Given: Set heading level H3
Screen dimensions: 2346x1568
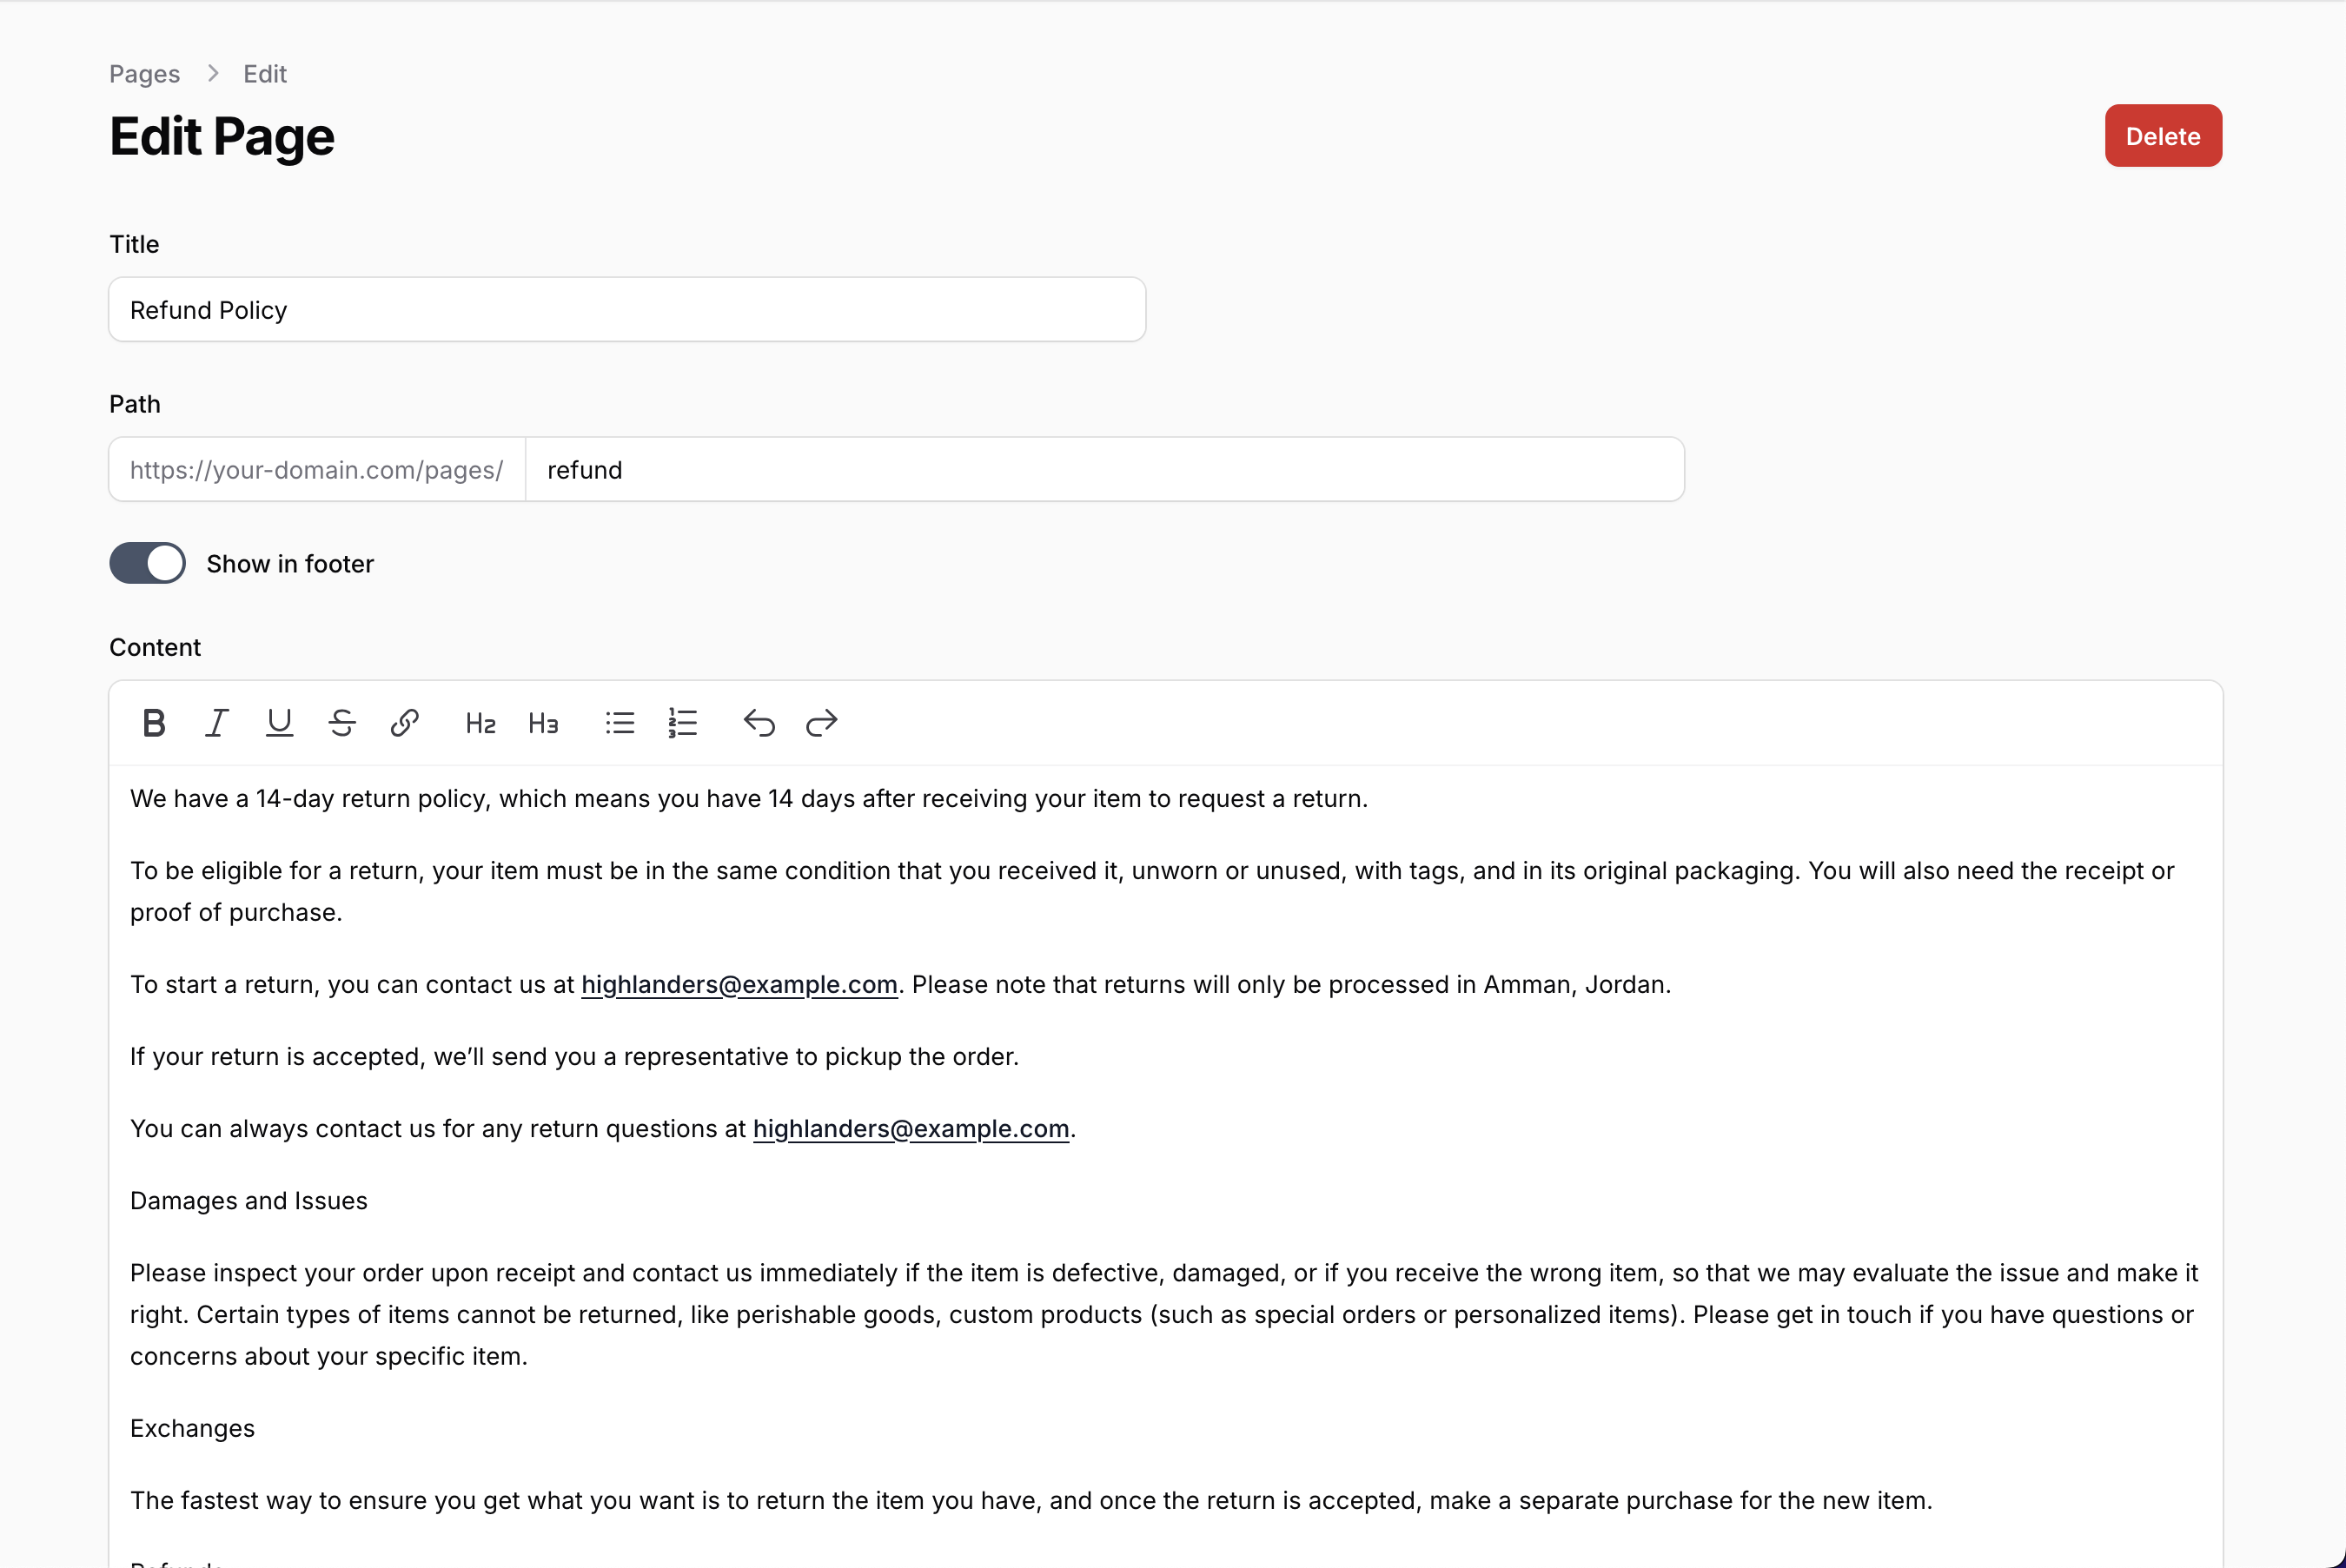Looking at the screenshot, I should tap(543, 723).
